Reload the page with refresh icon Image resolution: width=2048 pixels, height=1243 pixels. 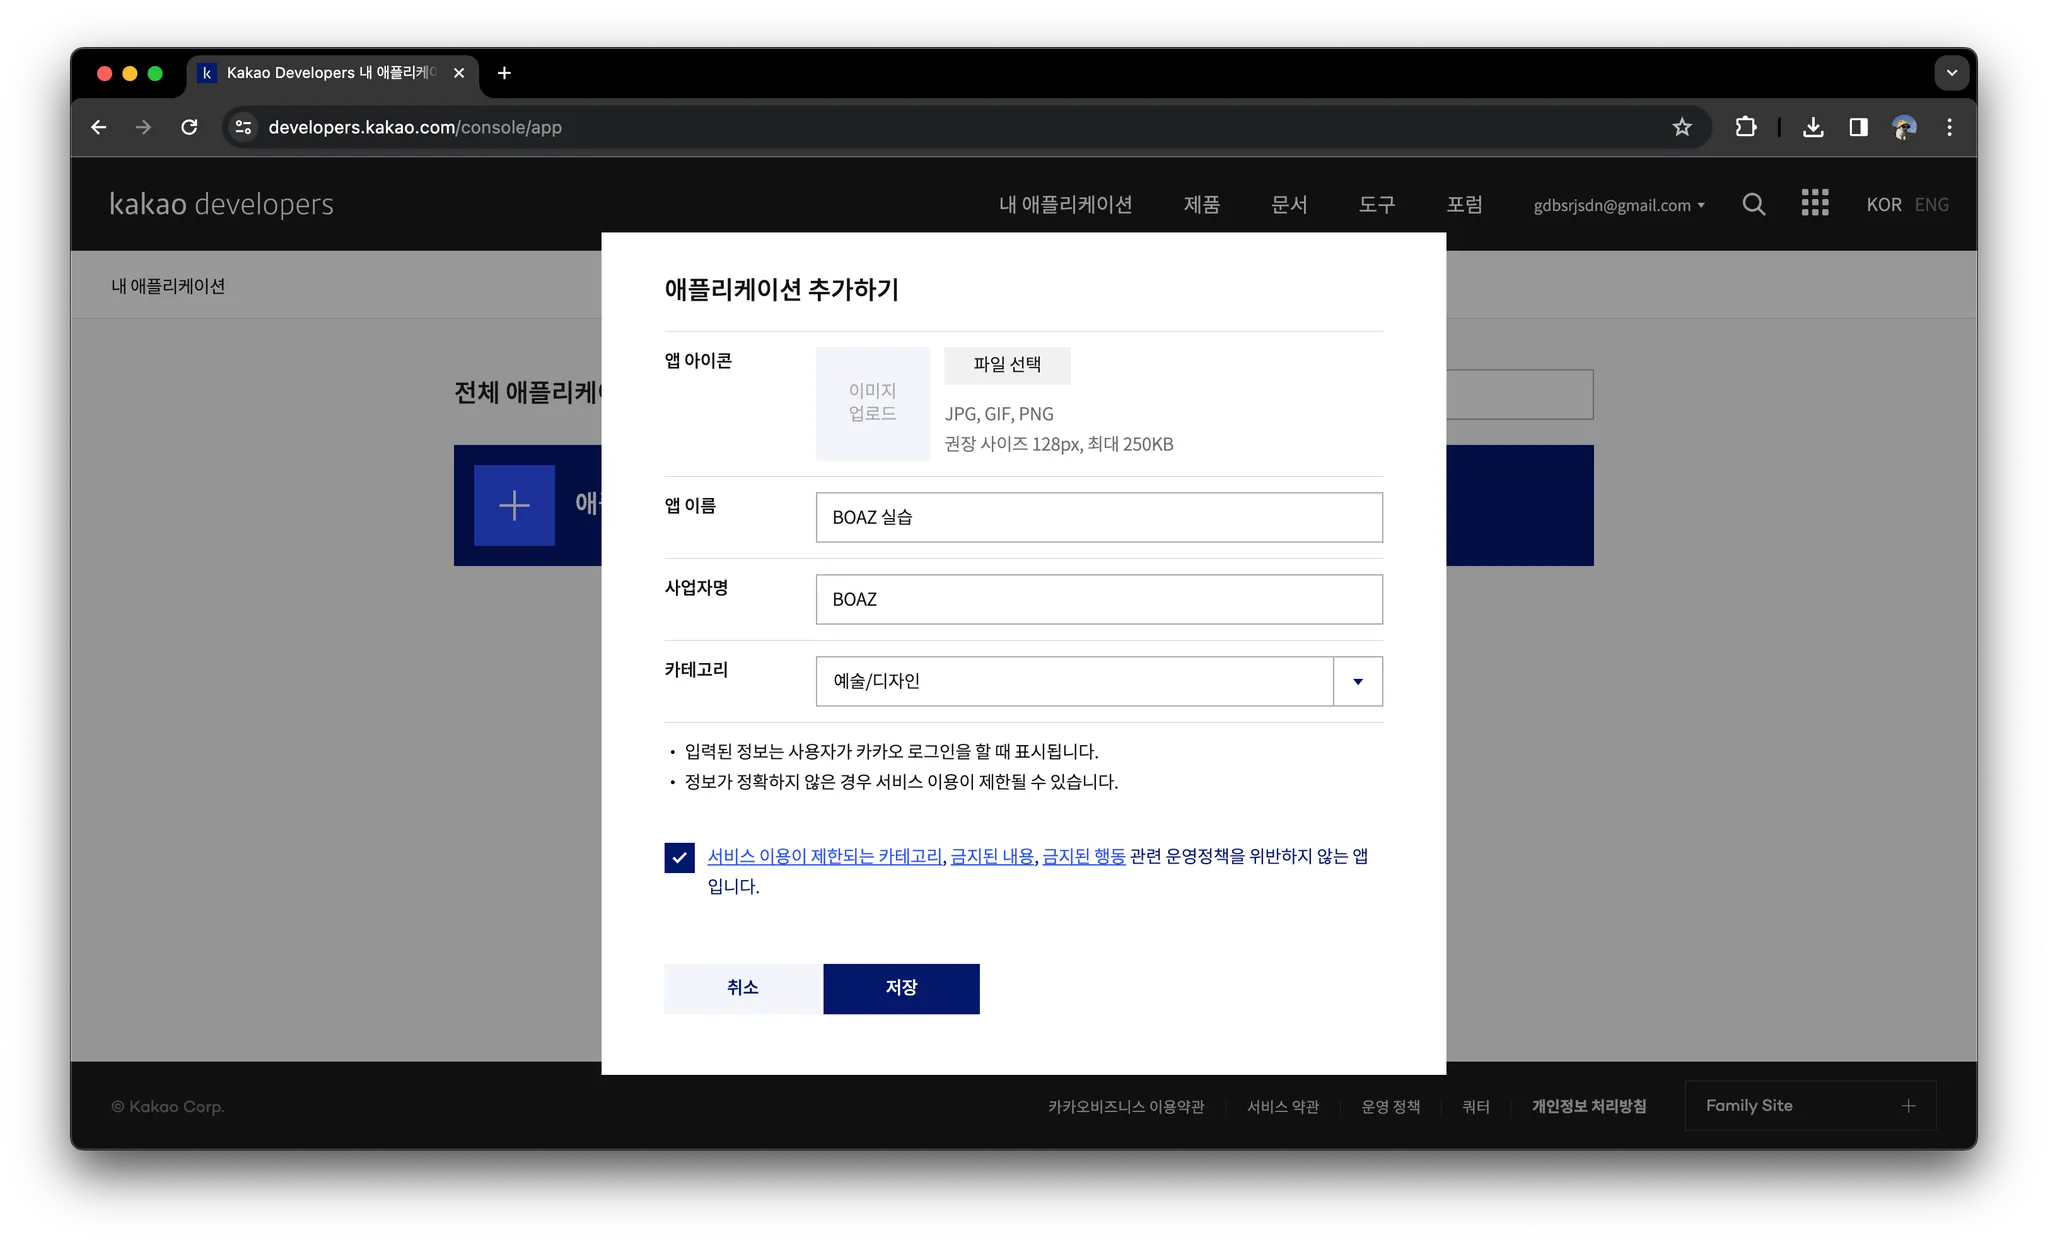tap(189, 127)
